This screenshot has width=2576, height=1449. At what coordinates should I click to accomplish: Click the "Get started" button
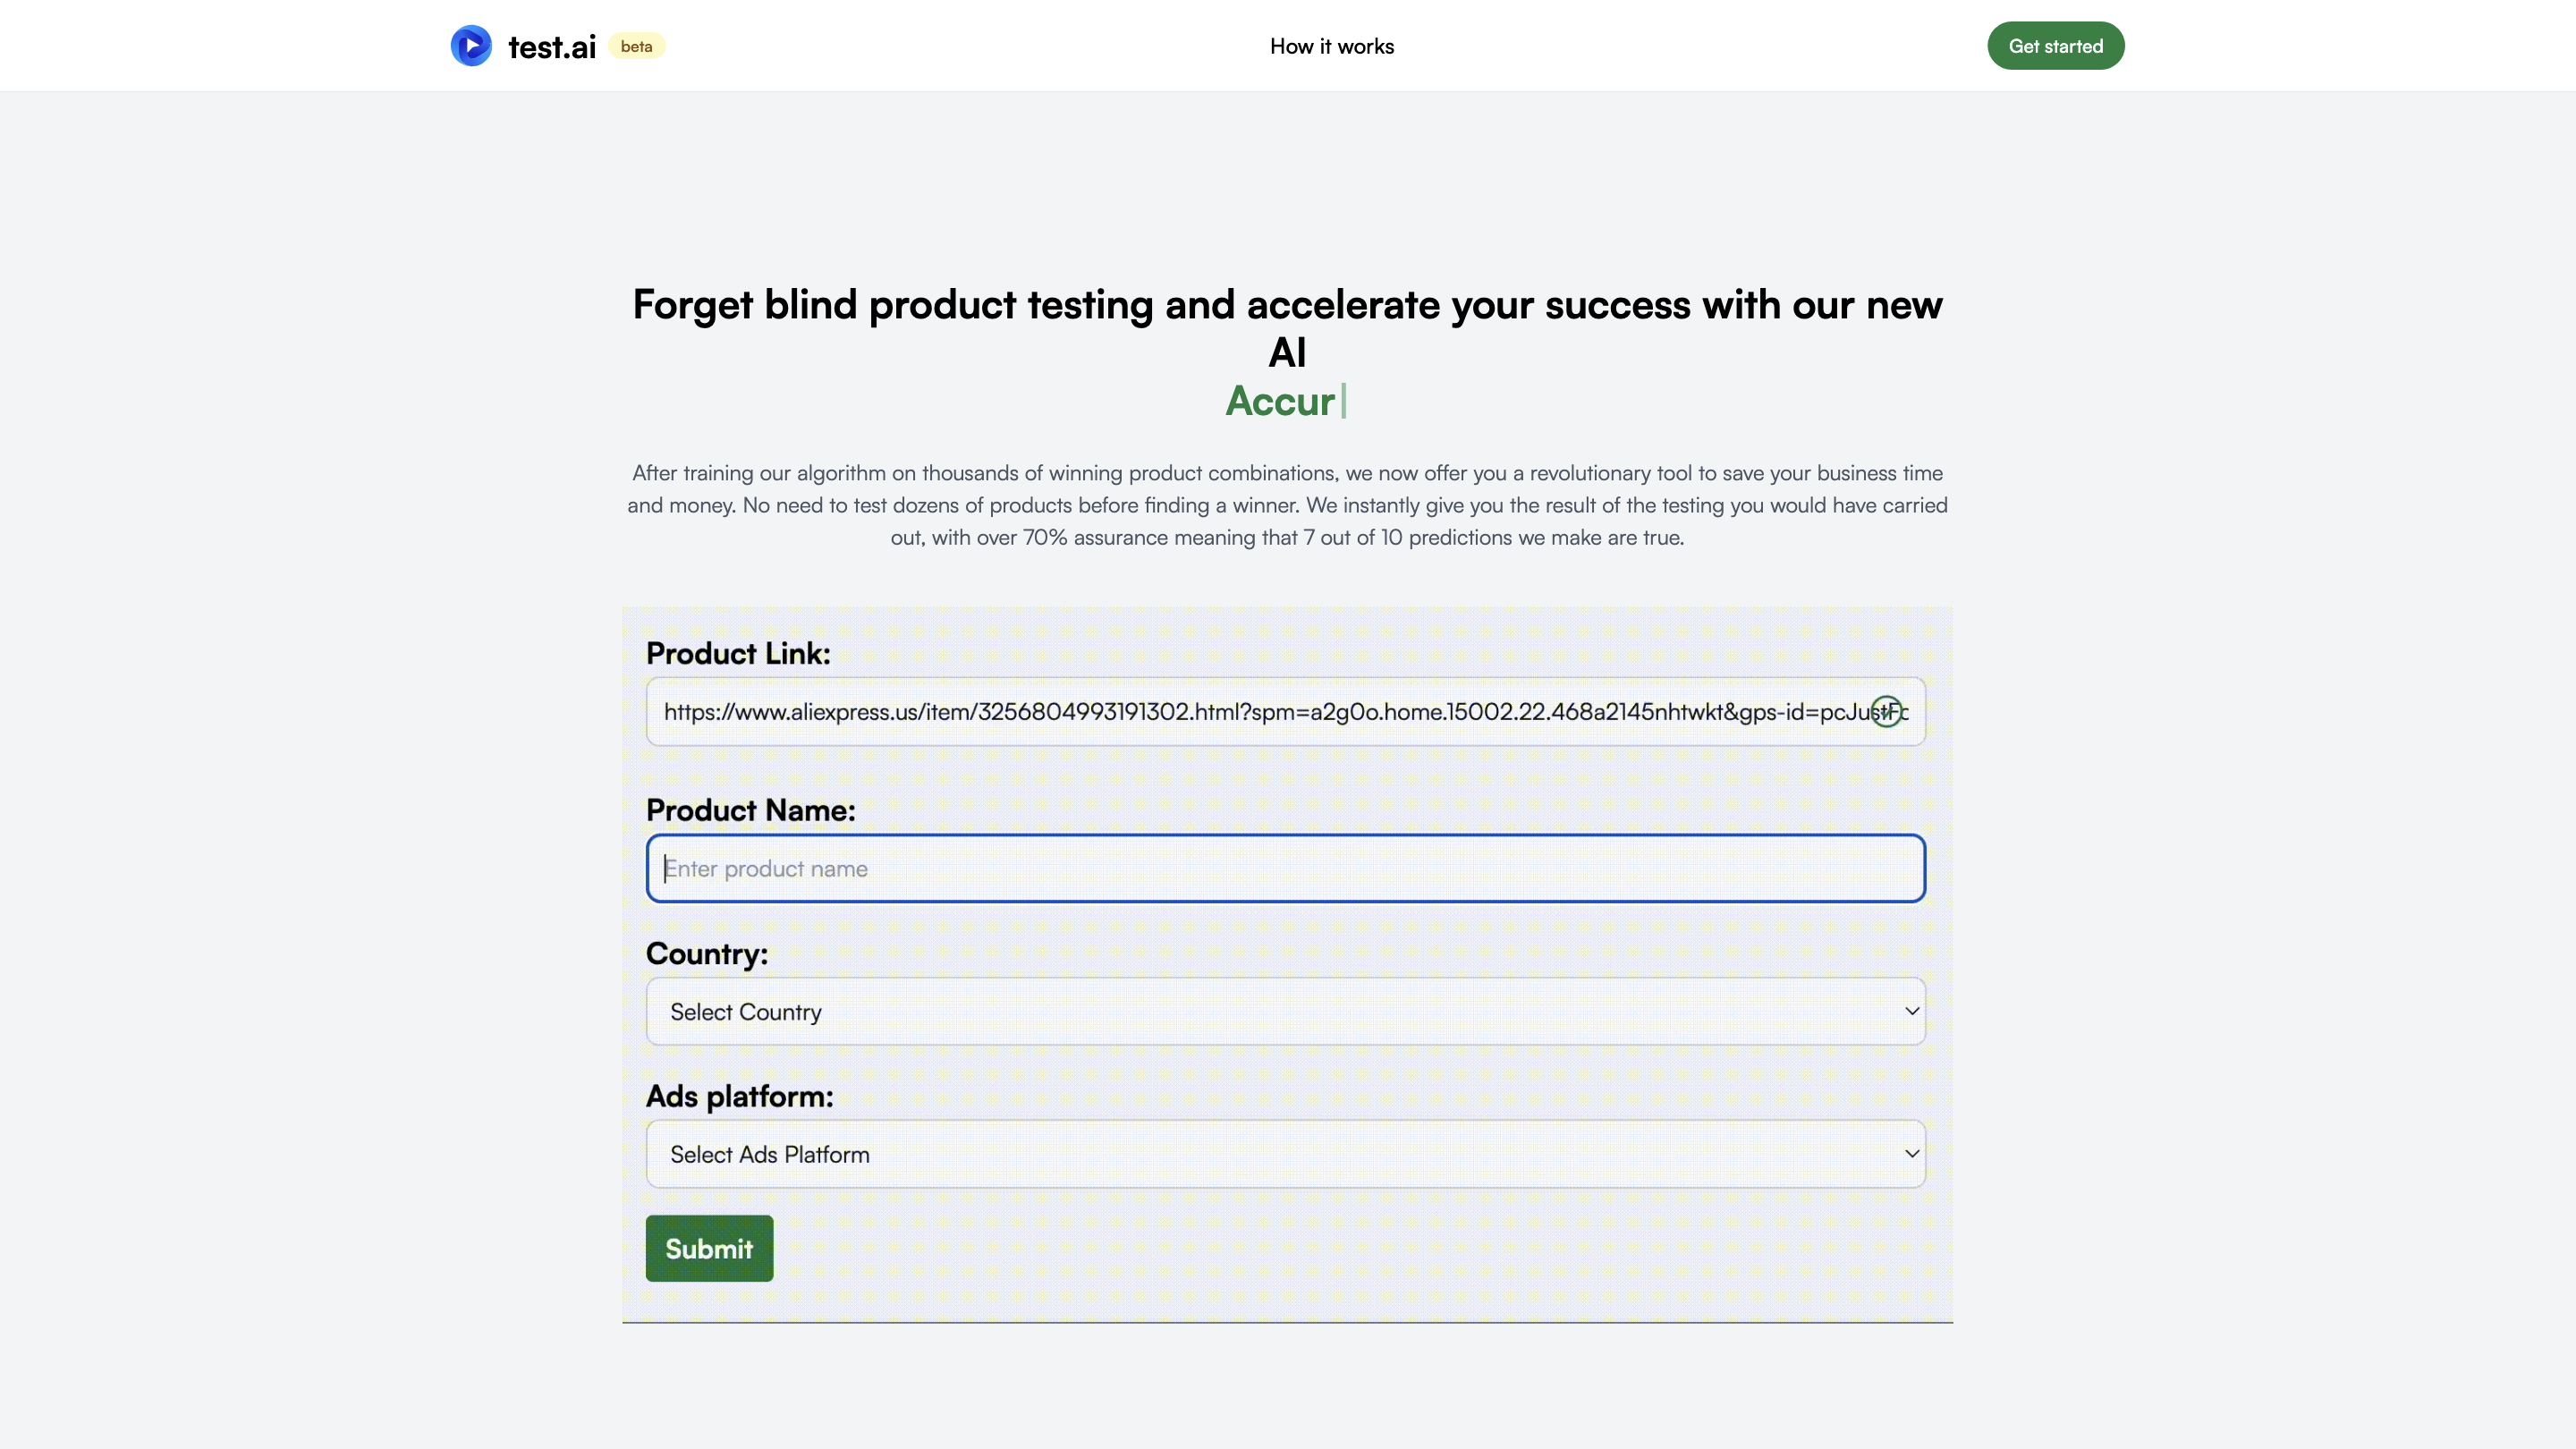coord(2055,45)
